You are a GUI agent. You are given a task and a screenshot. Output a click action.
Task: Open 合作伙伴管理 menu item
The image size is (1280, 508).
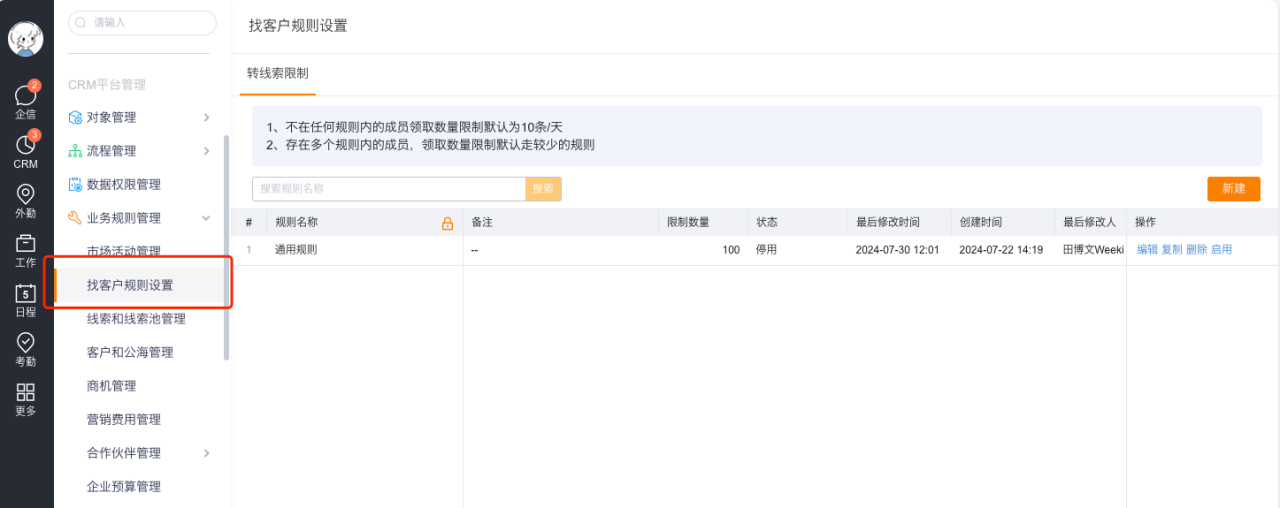point(124,453)
